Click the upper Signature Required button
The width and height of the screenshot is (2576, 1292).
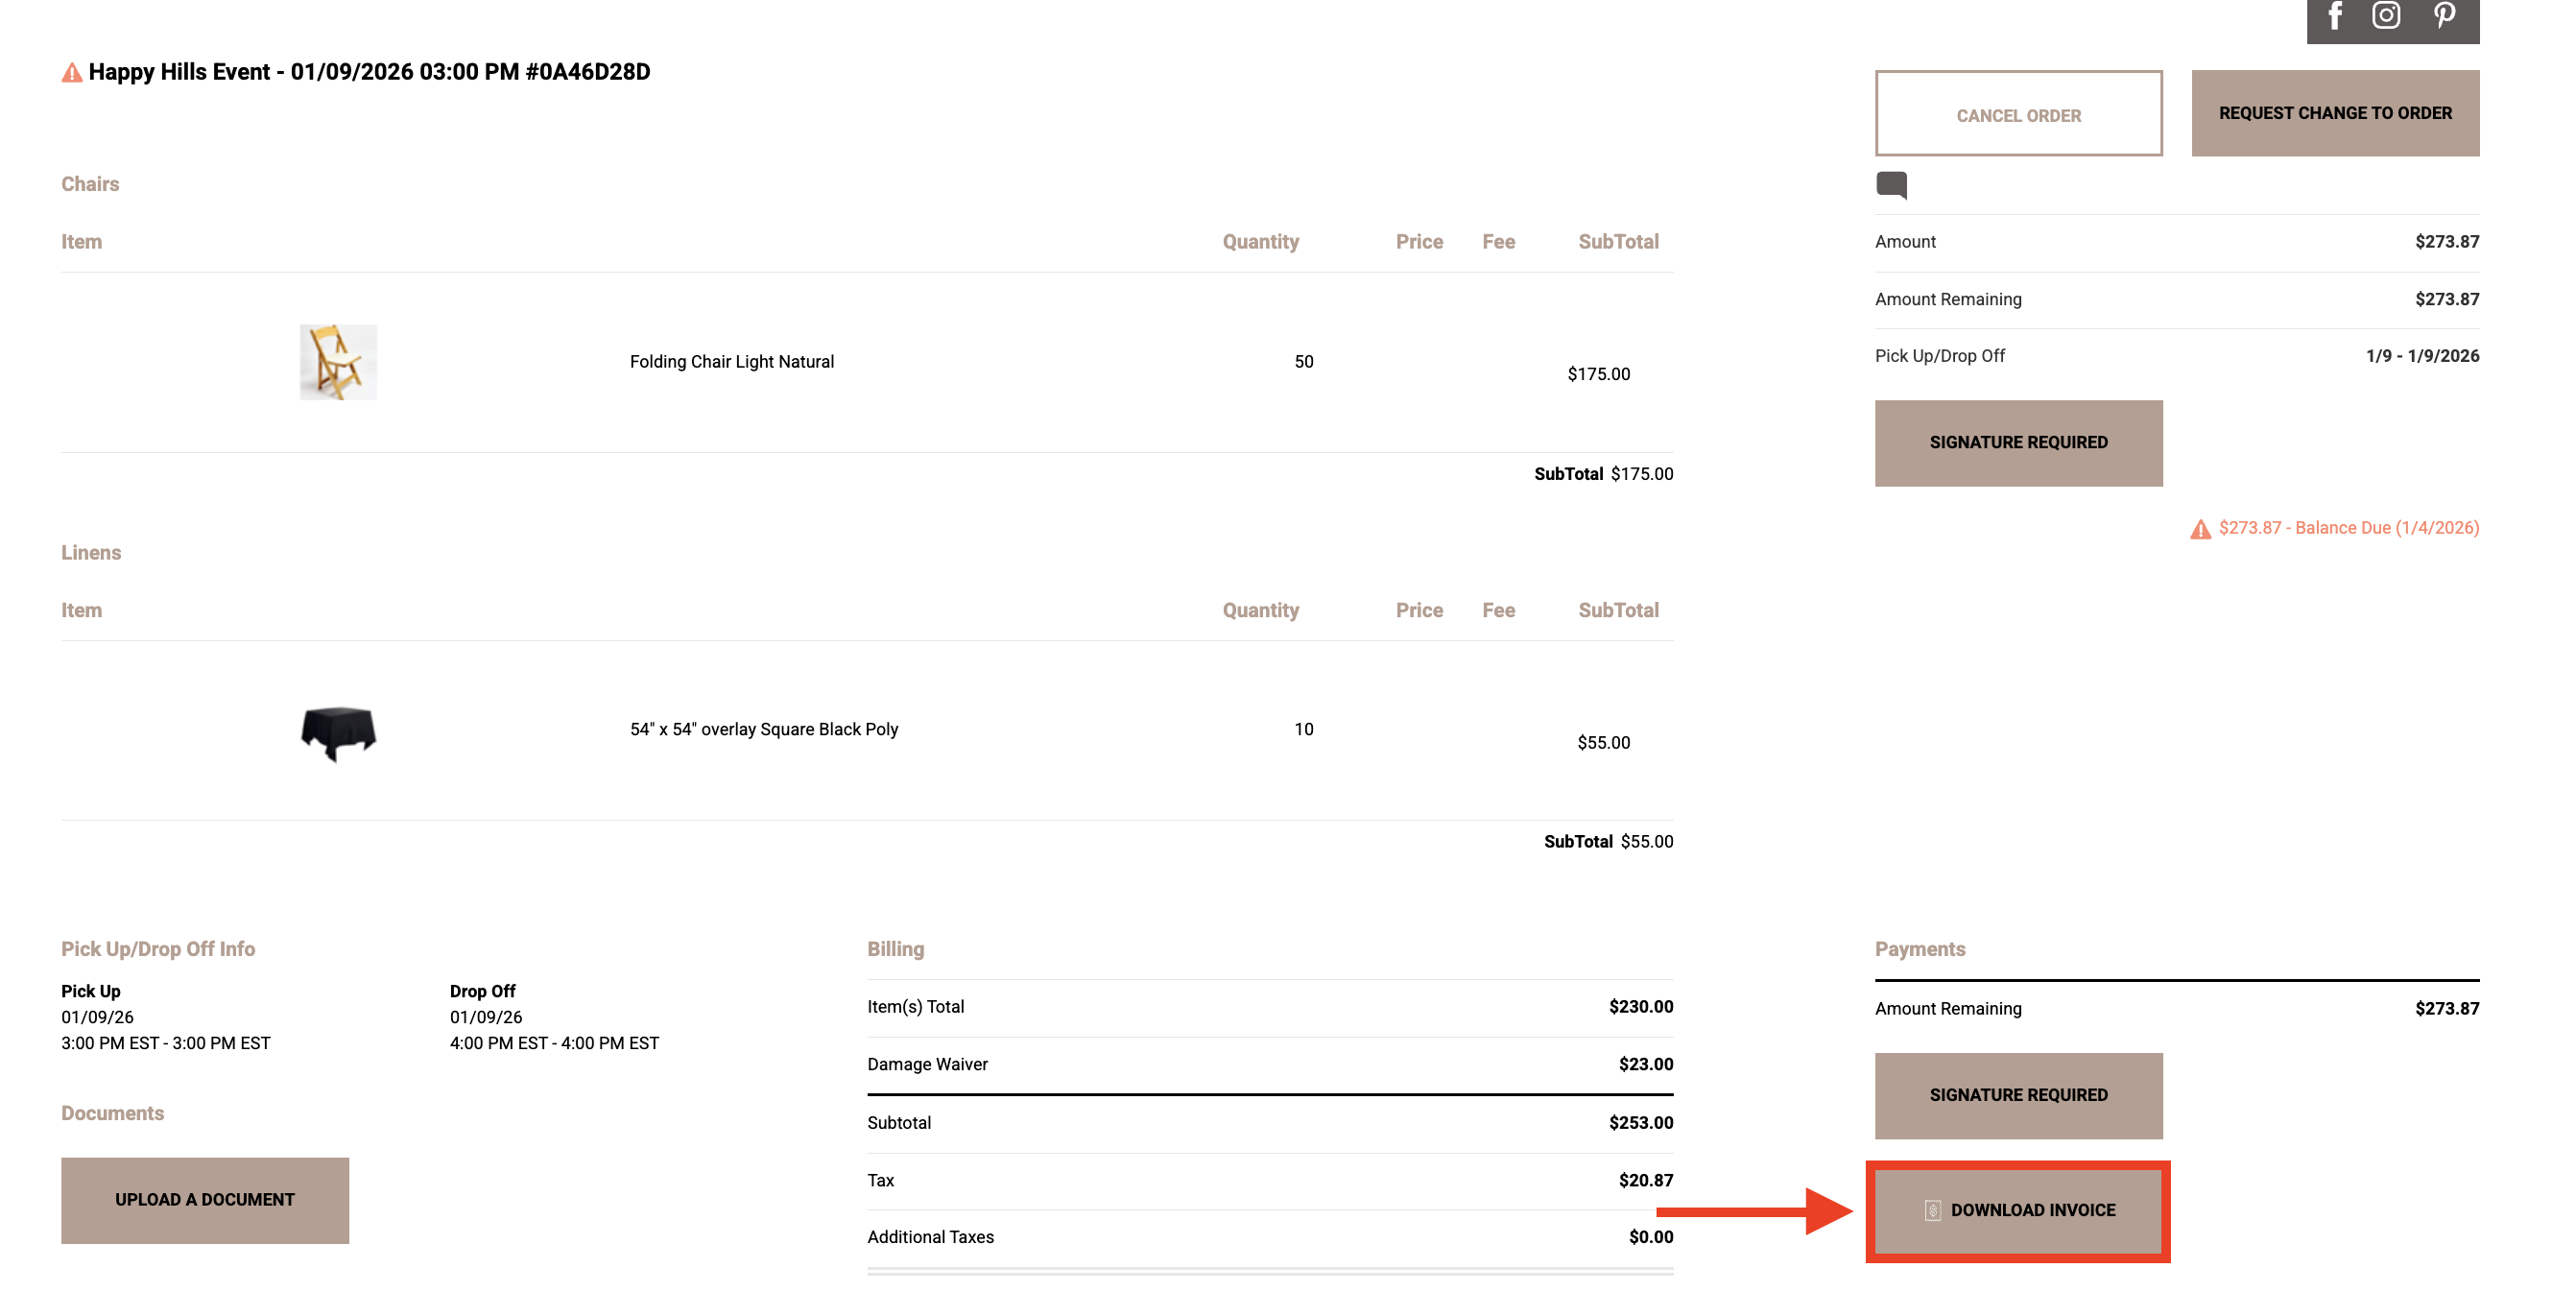click(2018, 443)
